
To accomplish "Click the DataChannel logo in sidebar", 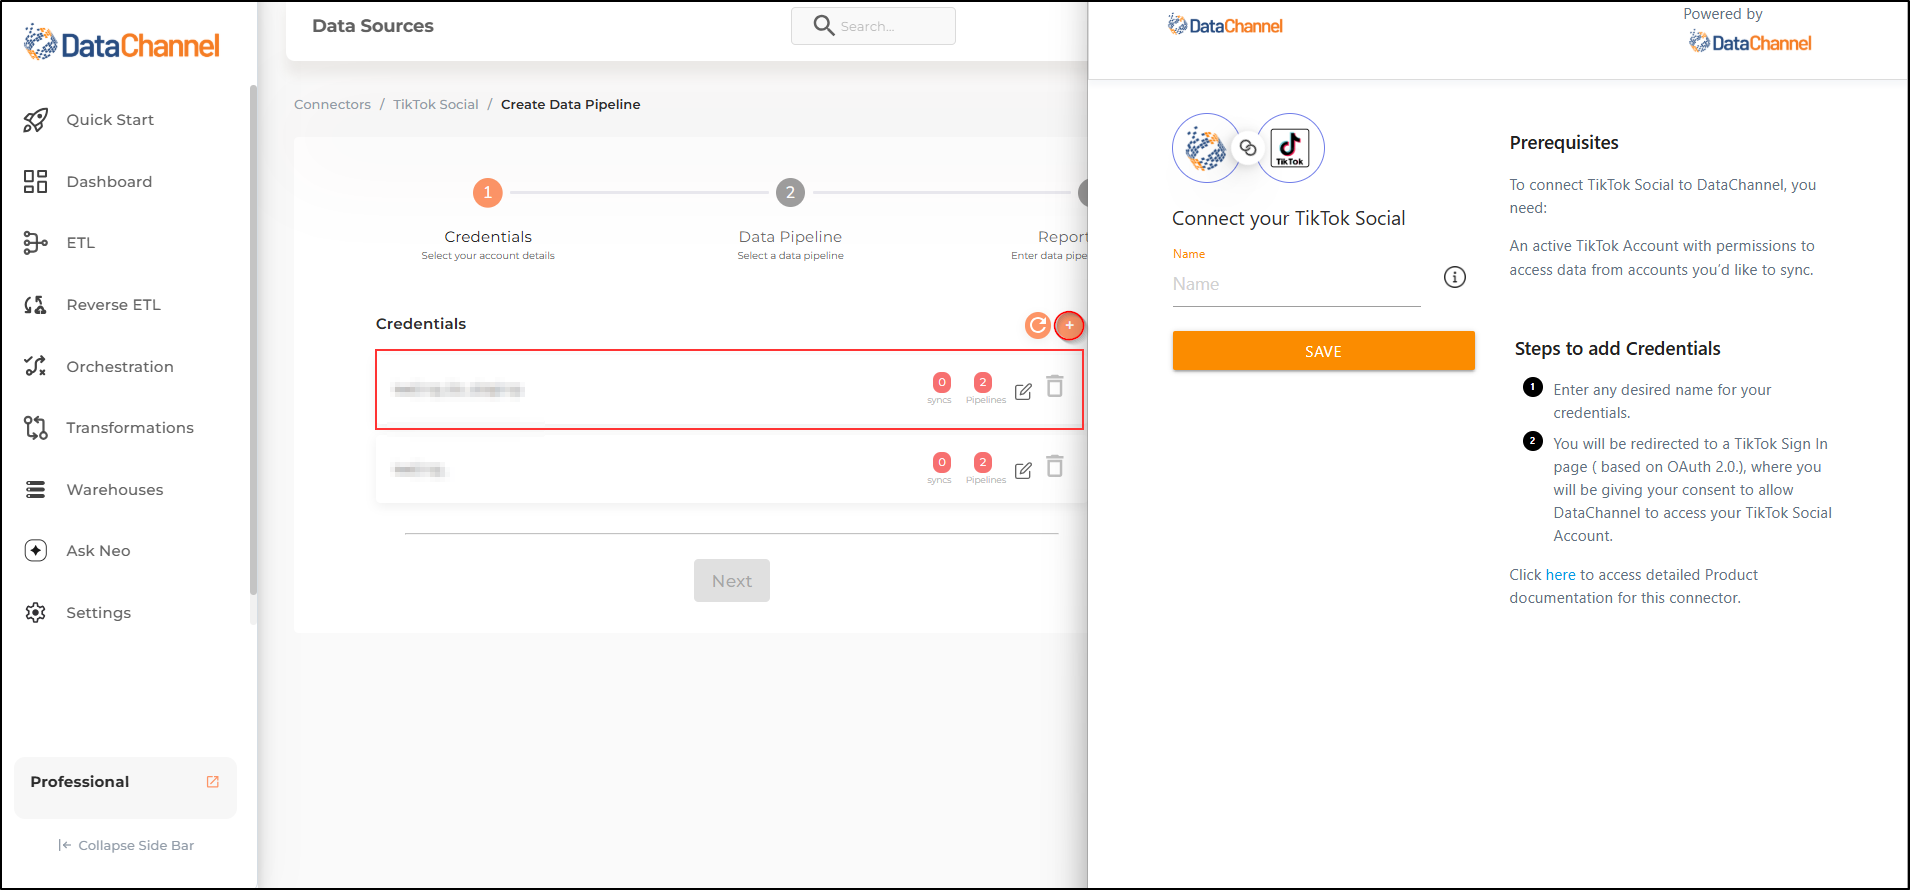I will point(121,44).
